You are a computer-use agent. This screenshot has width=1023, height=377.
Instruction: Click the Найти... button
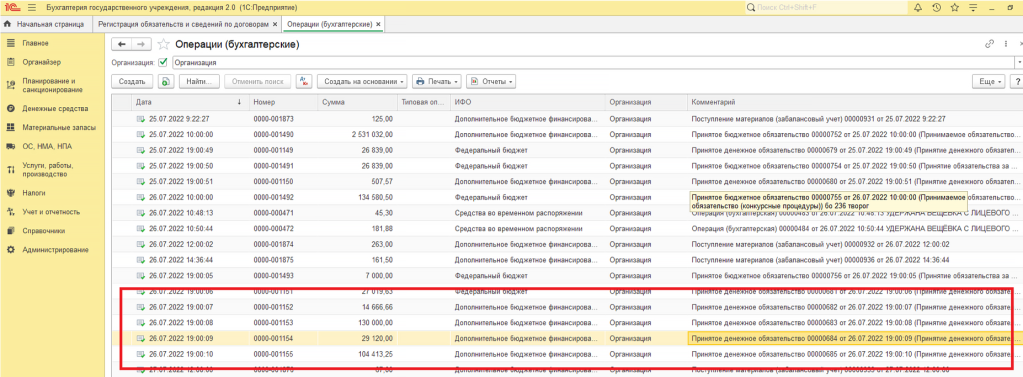199,82
